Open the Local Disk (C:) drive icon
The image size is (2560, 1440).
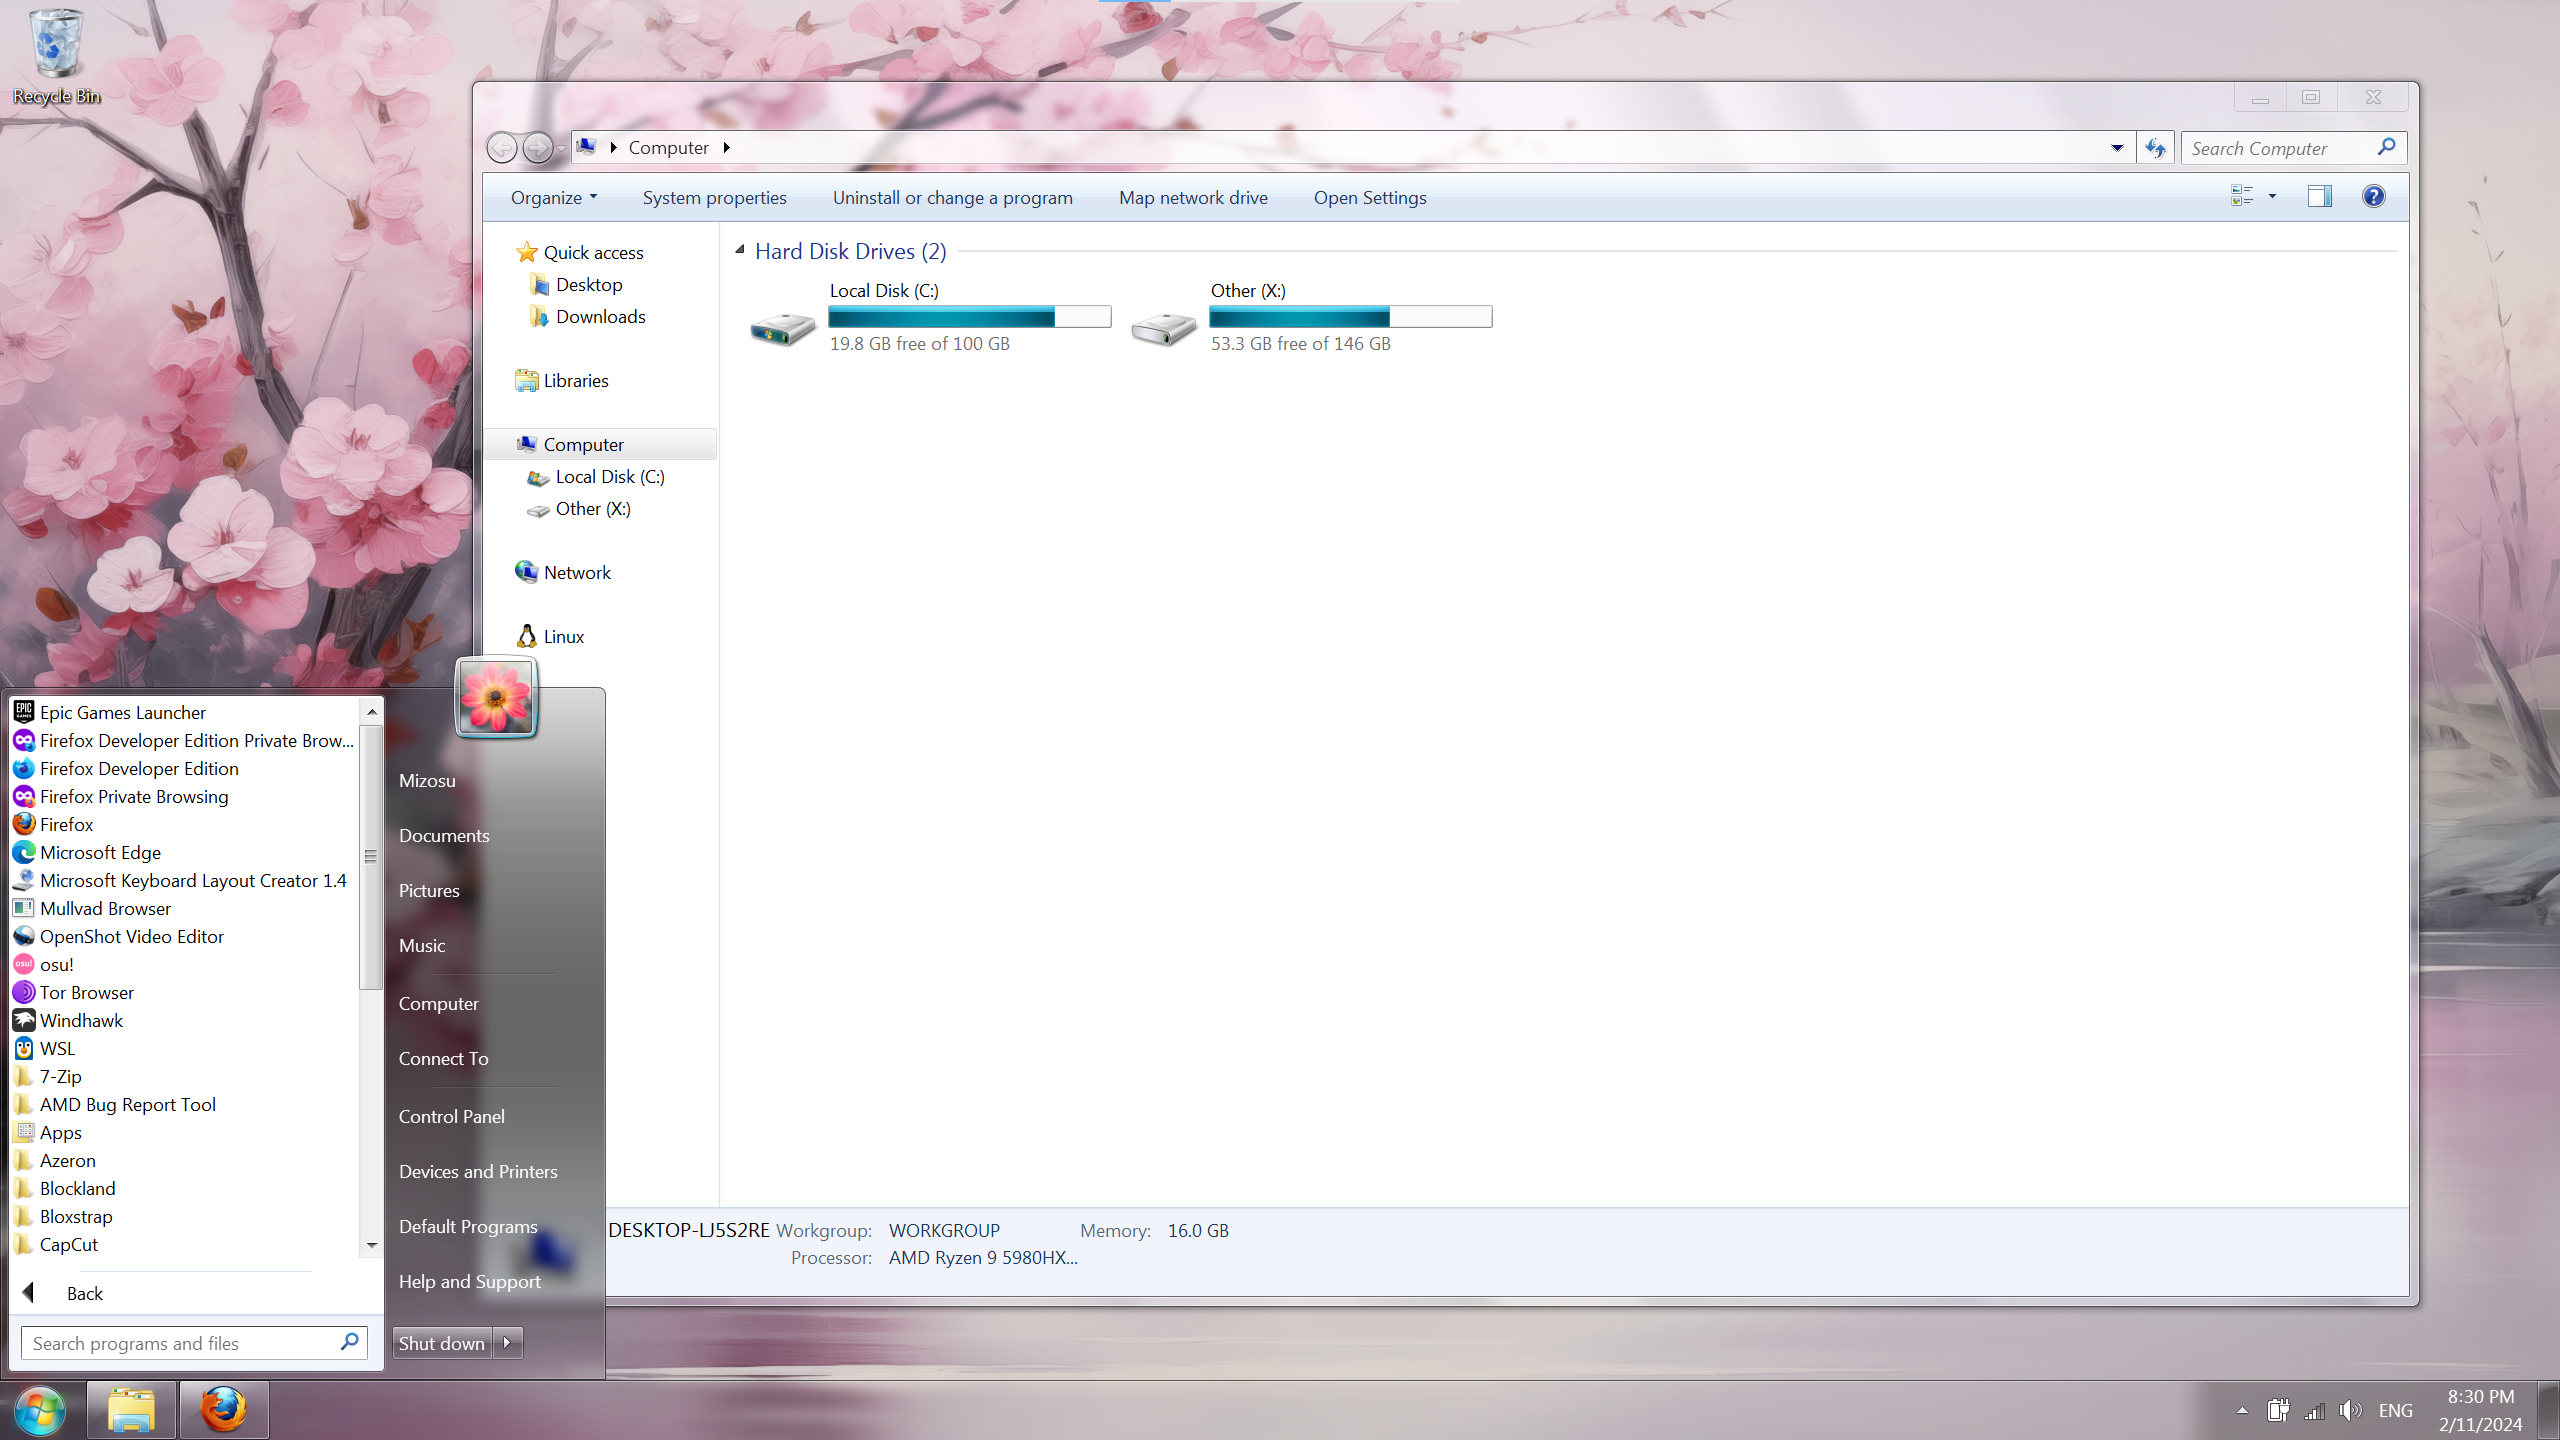(783, 327)
